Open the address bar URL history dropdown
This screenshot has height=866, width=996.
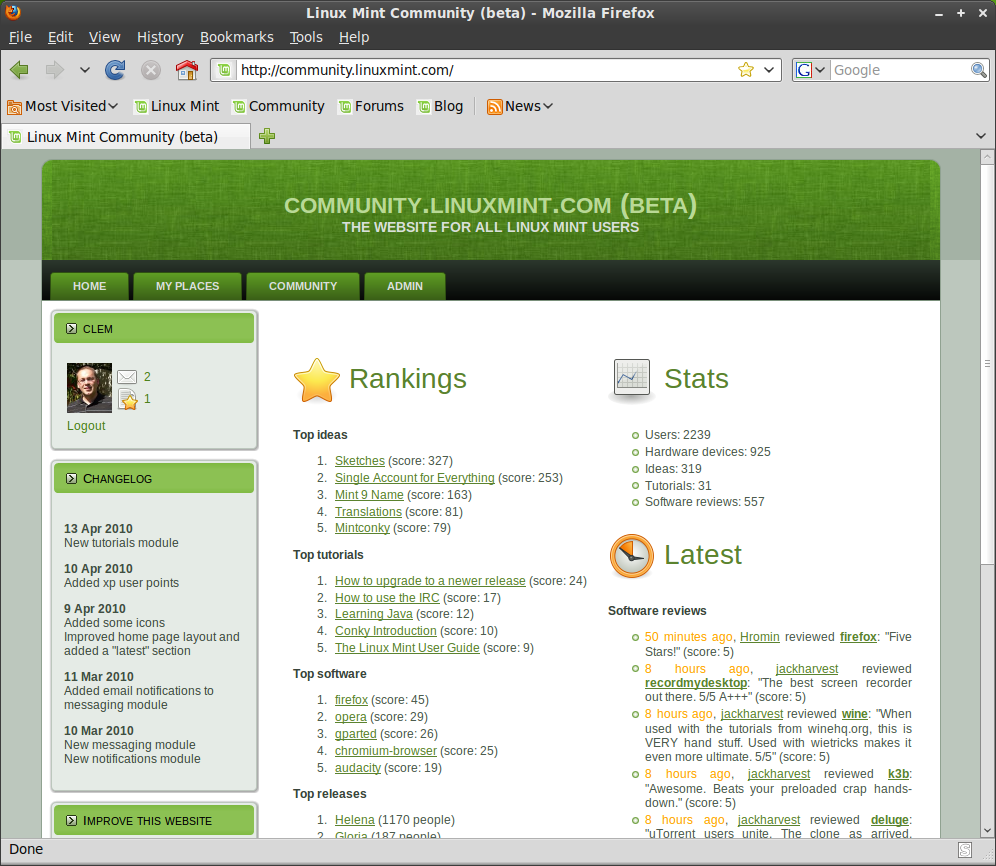[769, 70]
